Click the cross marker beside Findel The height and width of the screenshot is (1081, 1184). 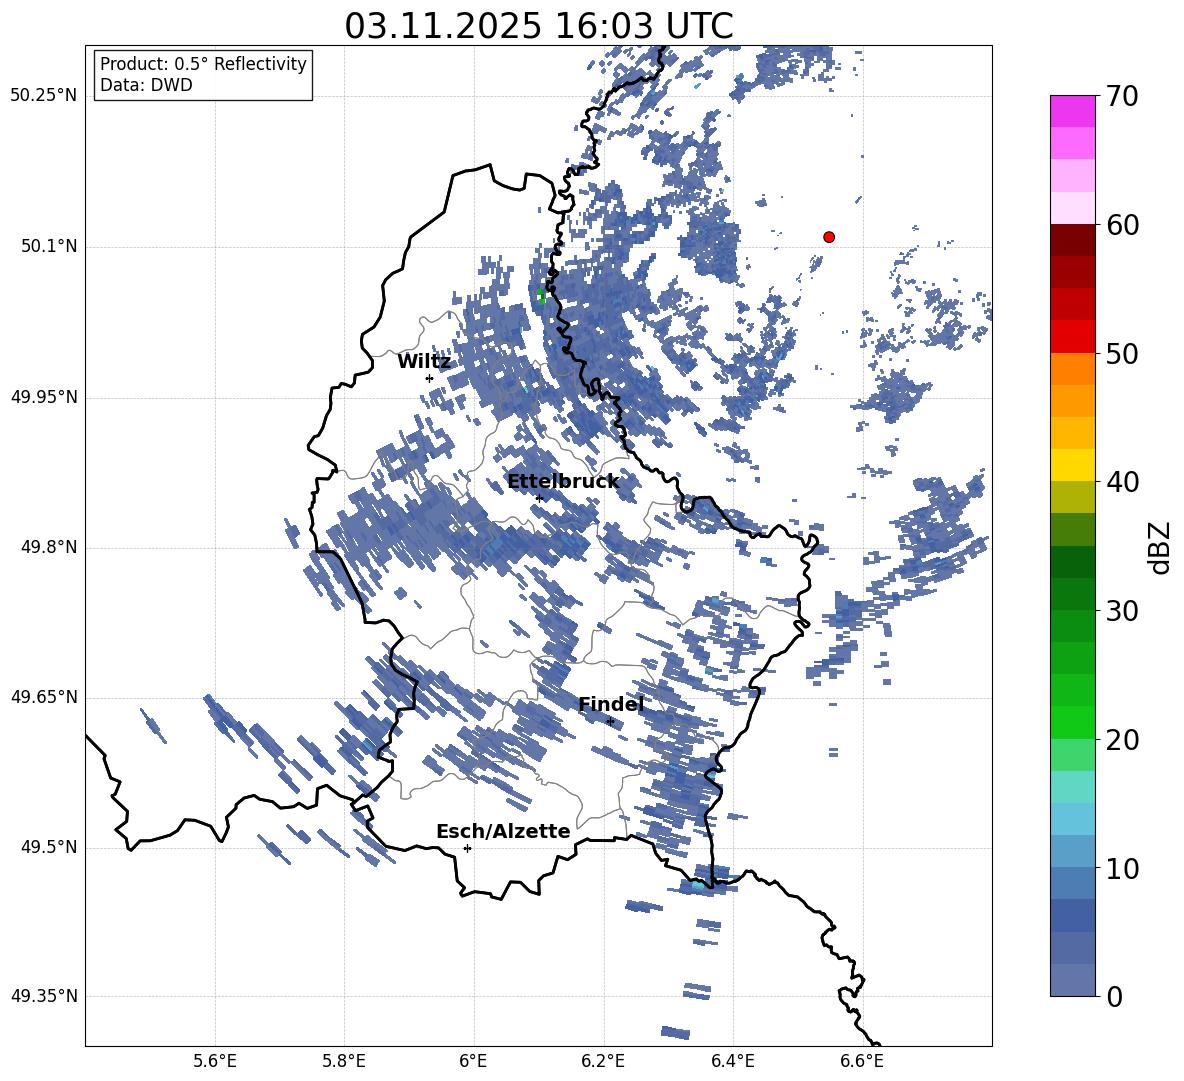611,722
